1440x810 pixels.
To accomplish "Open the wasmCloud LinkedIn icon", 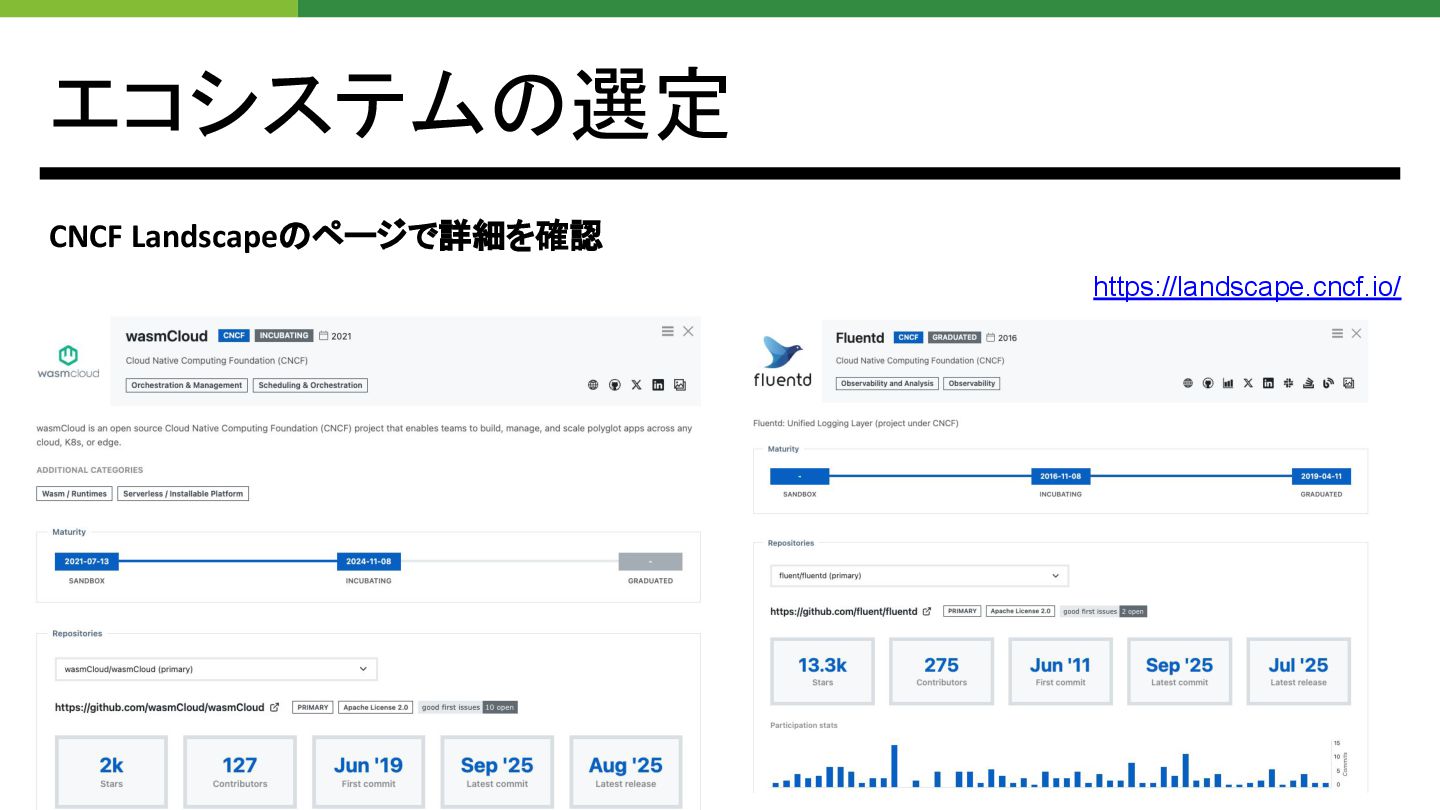I will click(658, 385).
